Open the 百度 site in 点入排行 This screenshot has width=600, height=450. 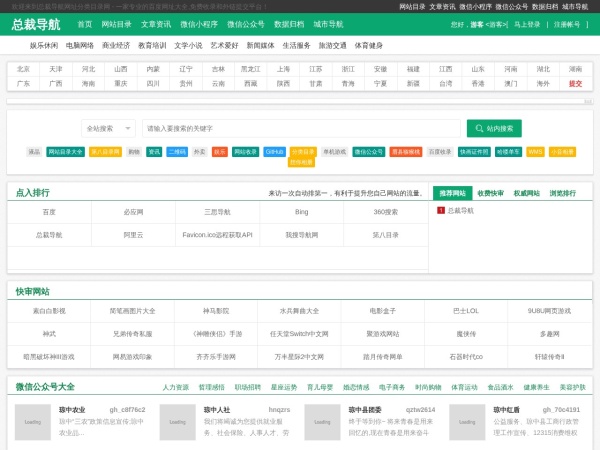(x=49, y=212)
